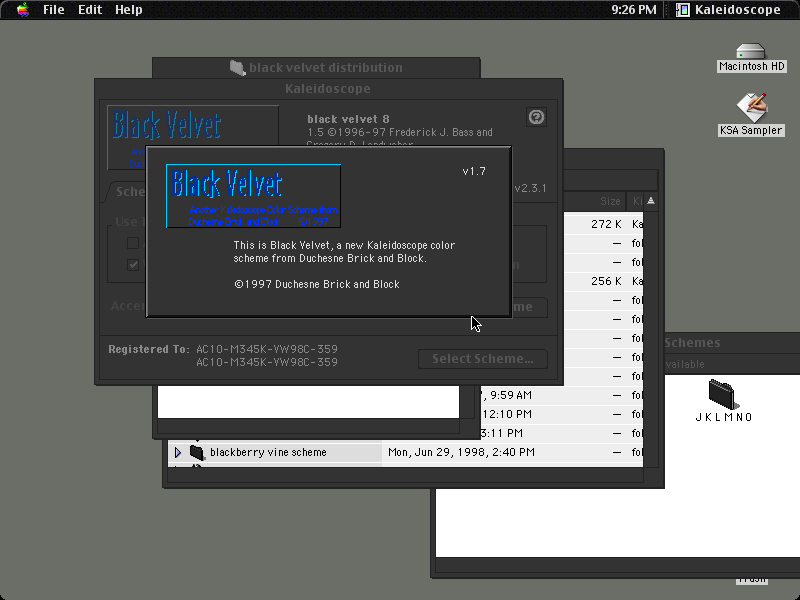Click the 256 K size cell
This screenshot has height=600, width=800.
606,281
